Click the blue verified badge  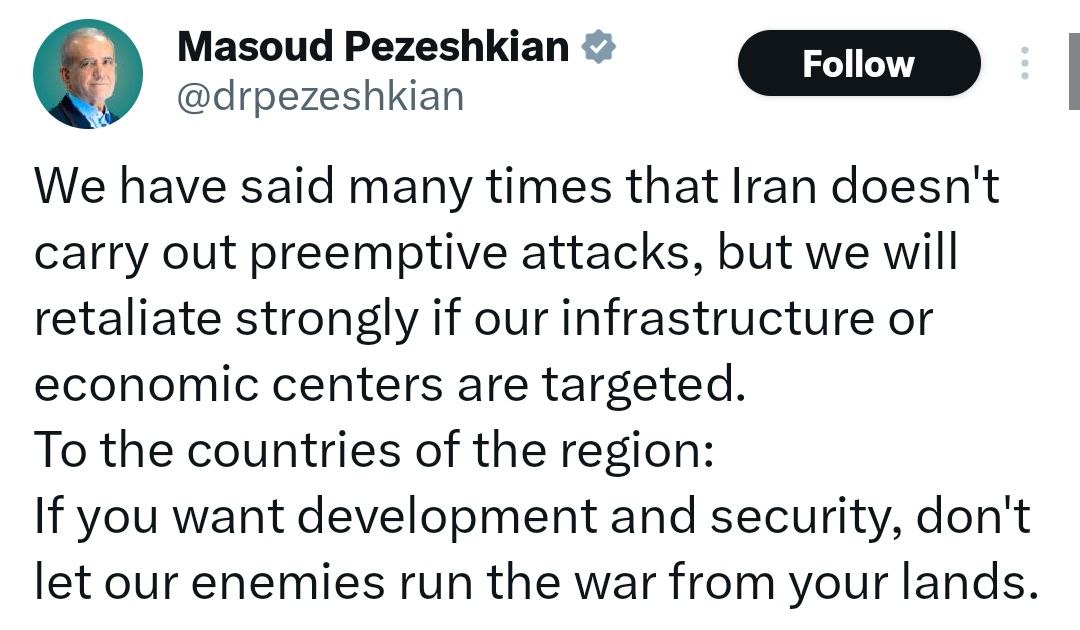(599, 47)
